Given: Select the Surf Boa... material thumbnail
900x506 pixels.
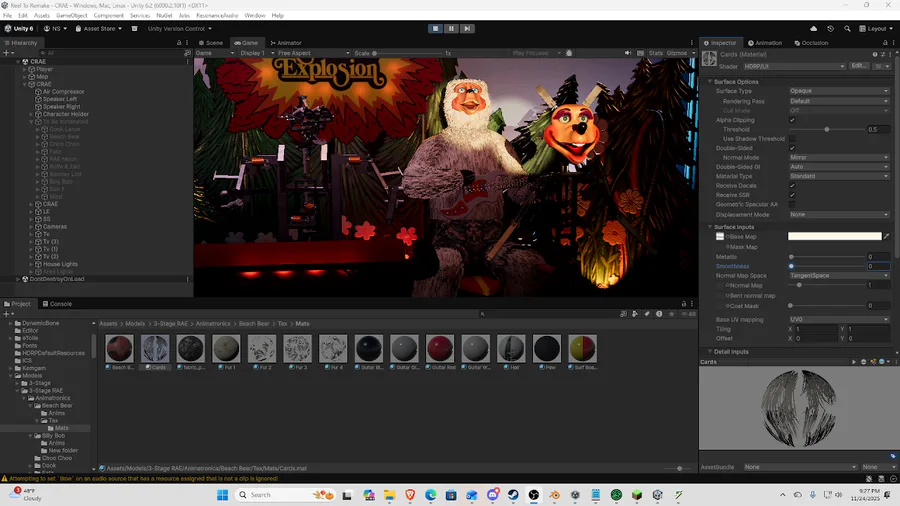Looking at the screenshot, I should [582, 349].
